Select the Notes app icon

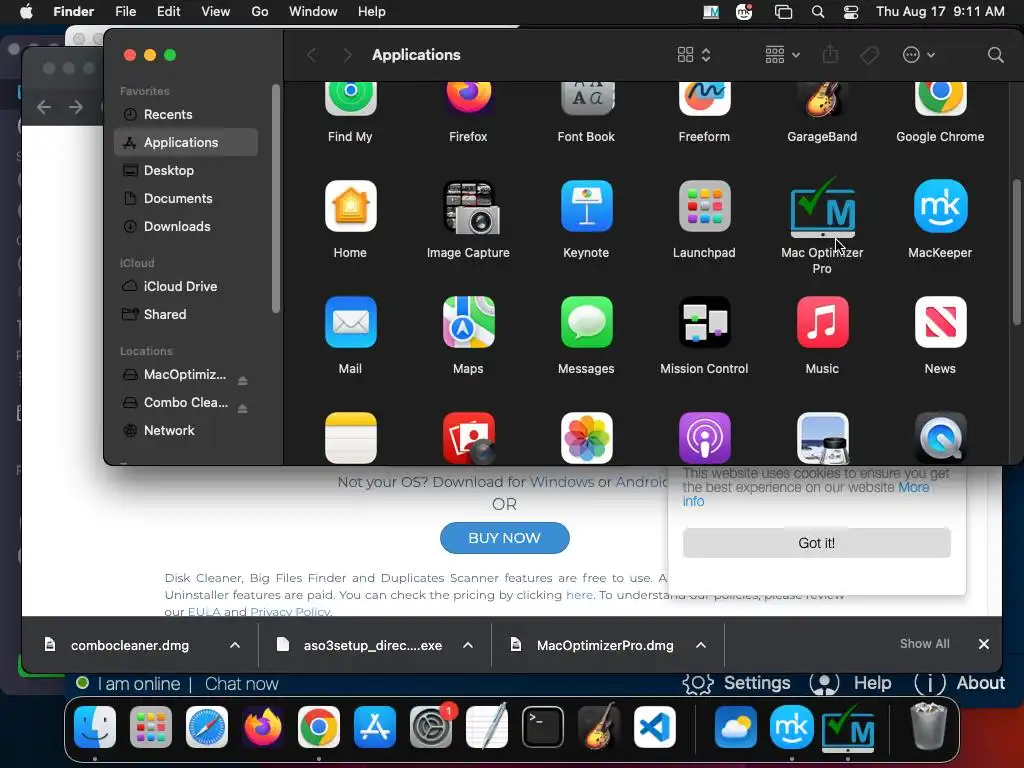[x=351, y=438]
